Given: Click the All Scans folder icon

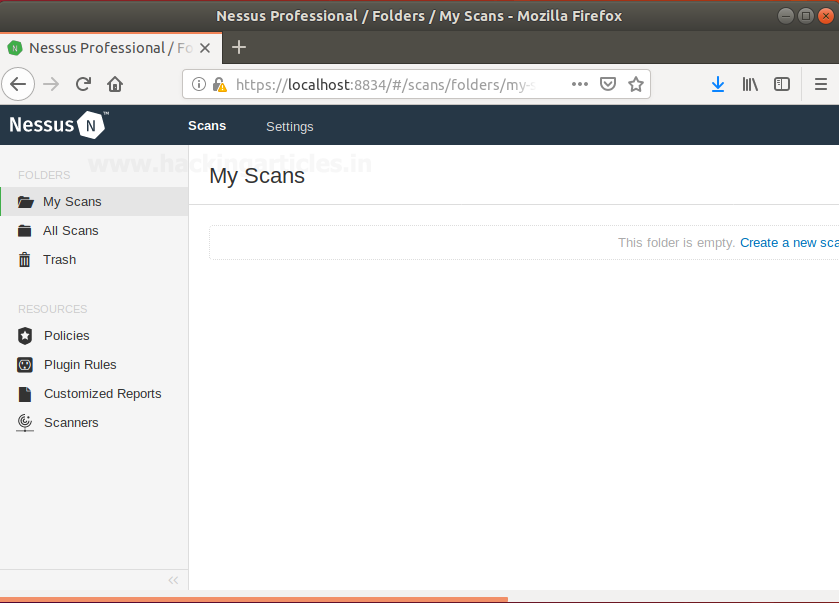Looking at the screenshot, I should (25, 231).
